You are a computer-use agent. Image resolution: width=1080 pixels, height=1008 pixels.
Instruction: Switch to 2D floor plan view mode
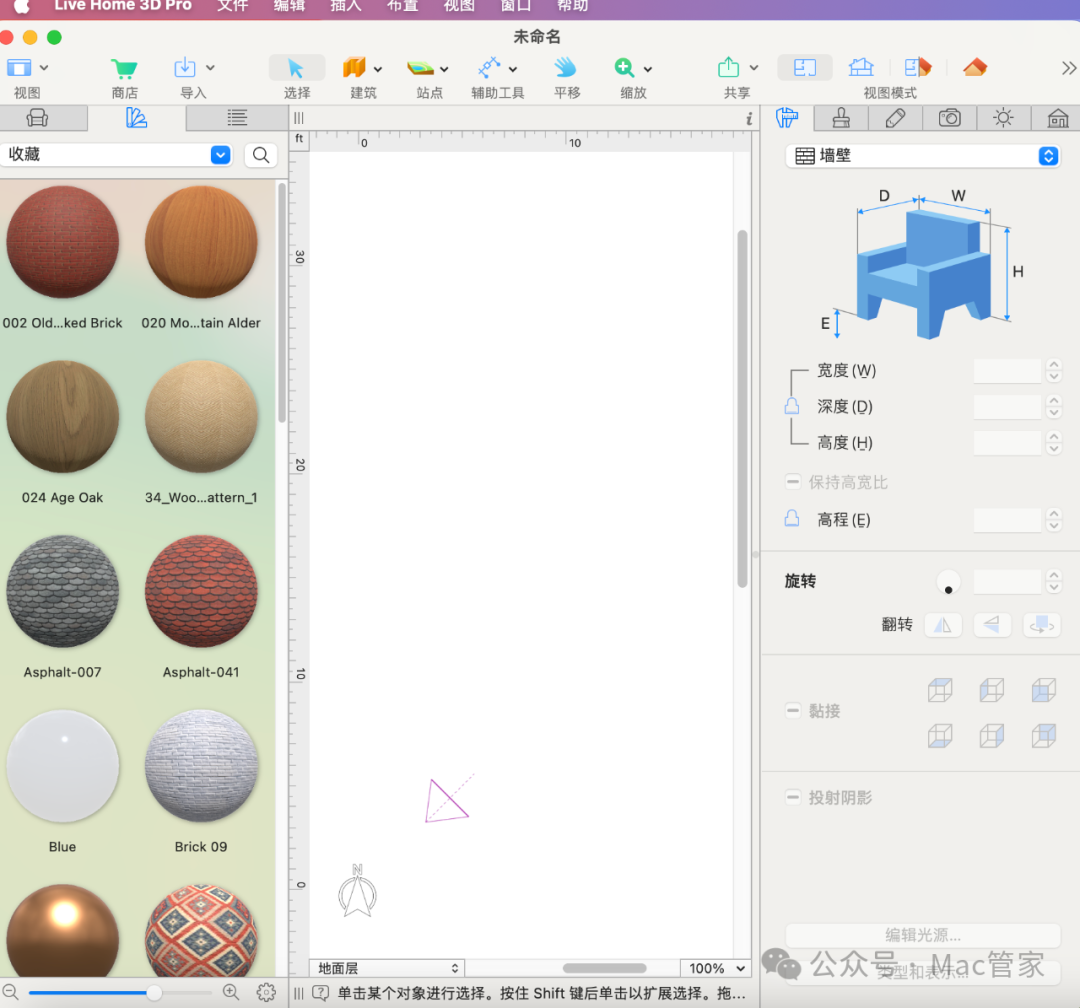804,68
